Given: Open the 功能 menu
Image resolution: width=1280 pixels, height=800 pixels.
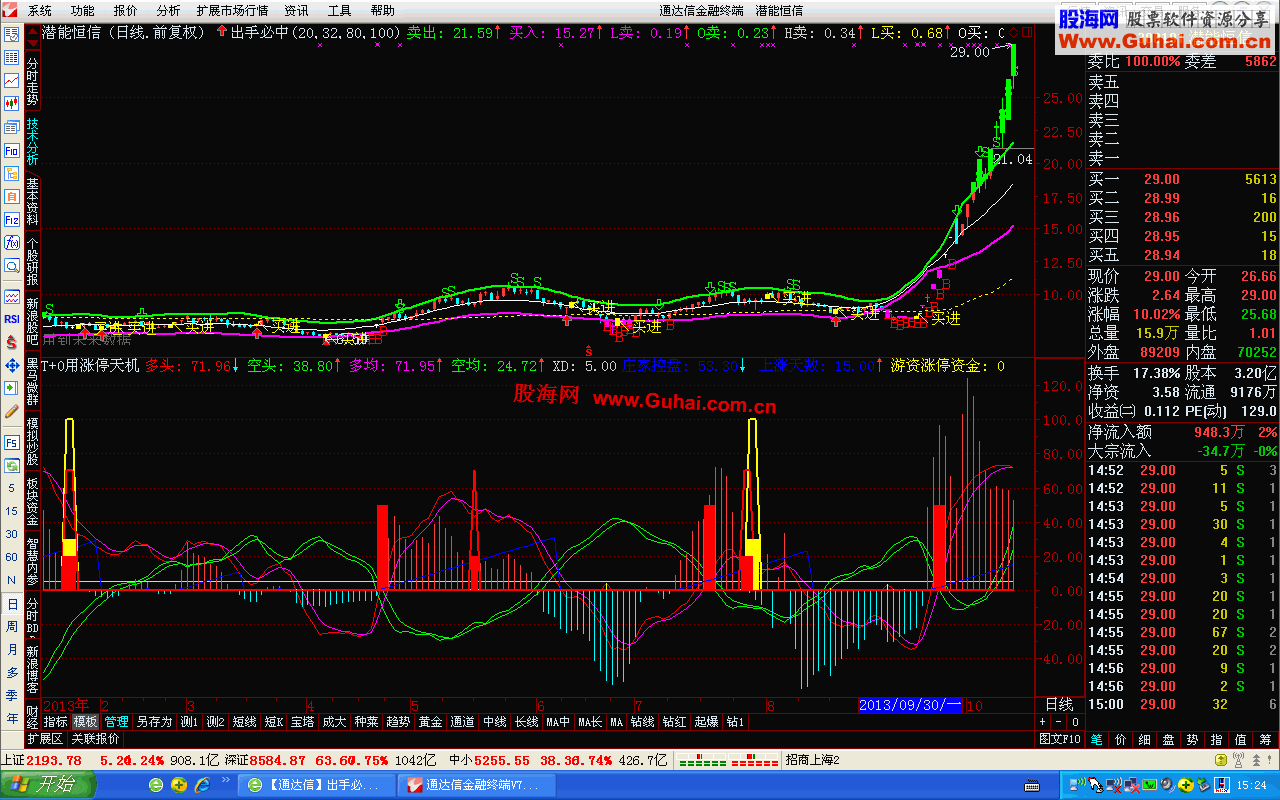Looking at the screenshot, I should click(x=83, y=10).
